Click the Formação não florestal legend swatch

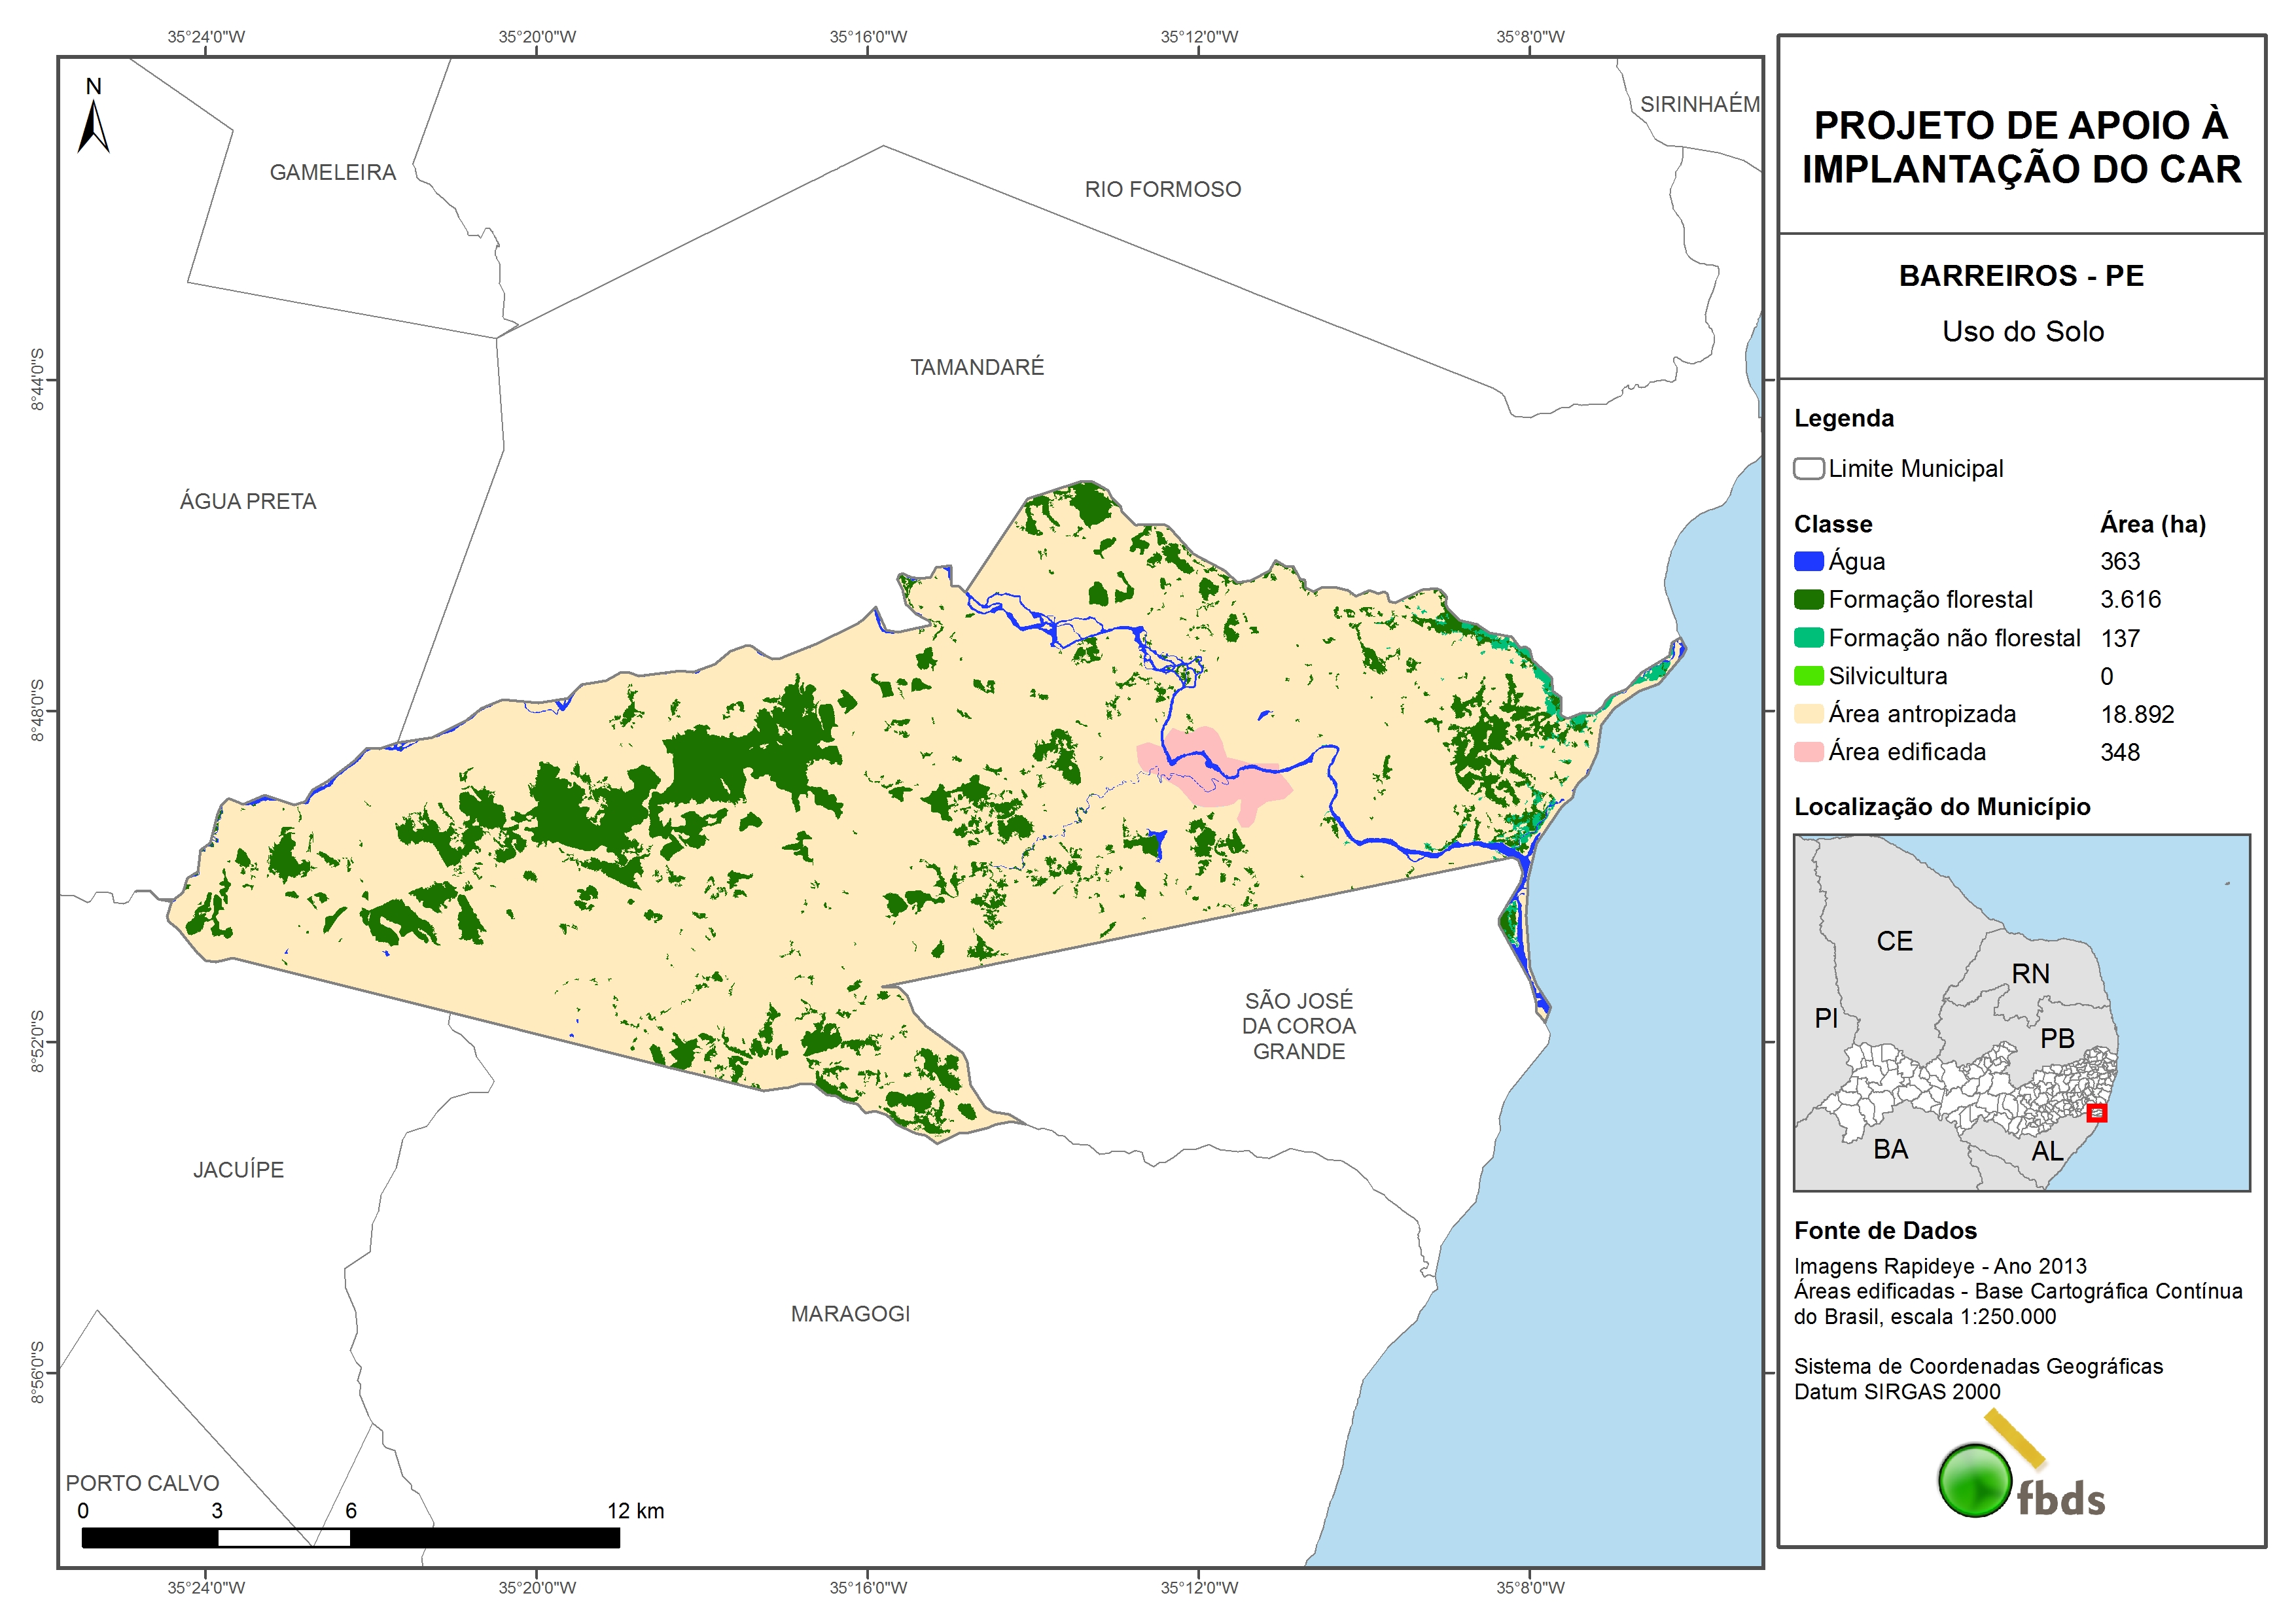point(1808,638)
